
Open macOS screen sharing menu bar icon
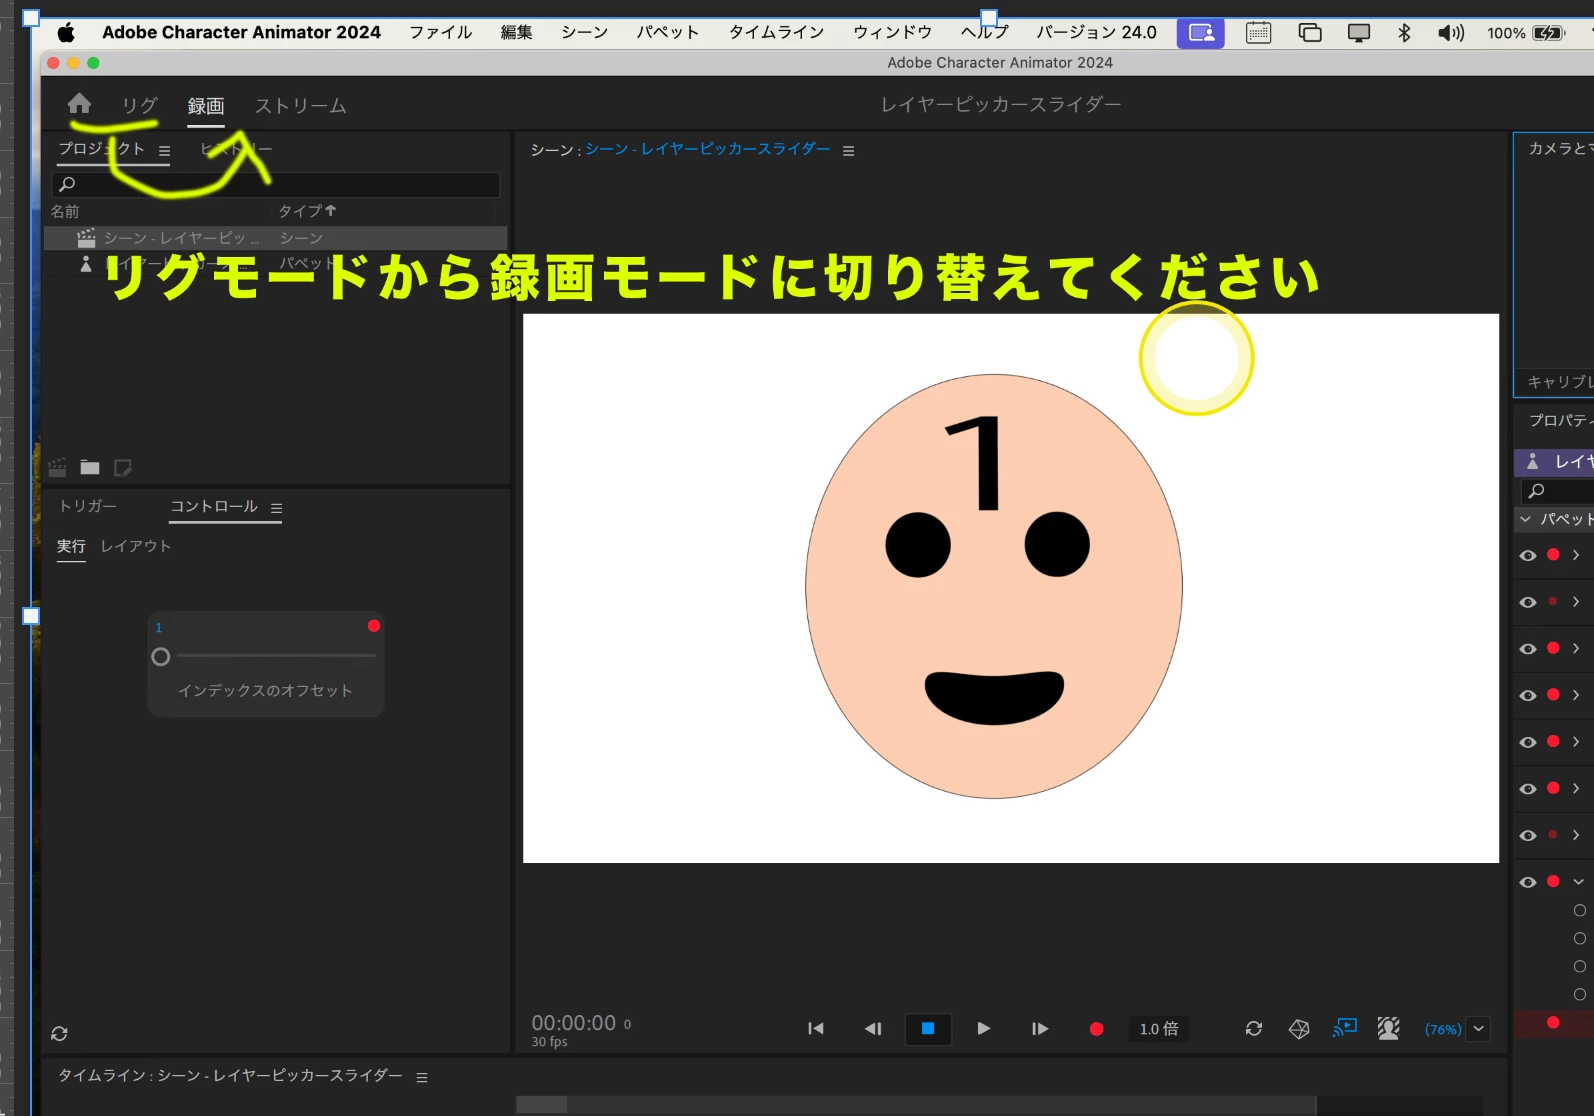1201,33
